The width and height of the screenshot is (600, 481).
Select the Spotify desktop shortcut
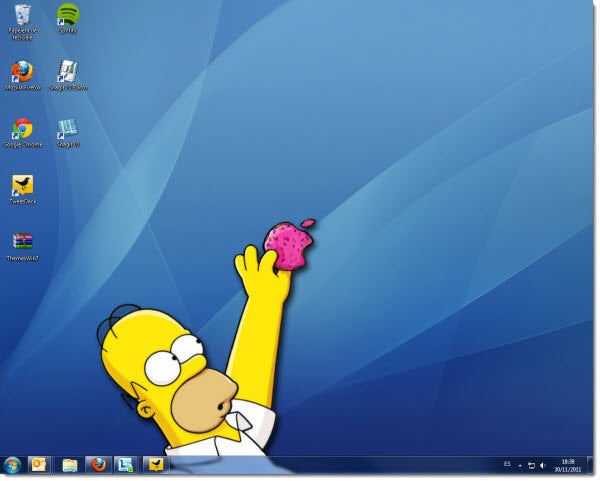(68, 18)
